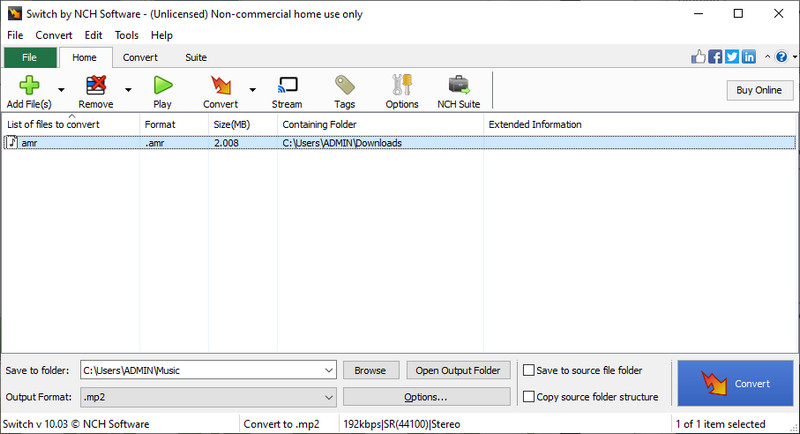Switch to the Convert ribbon tab

140,58
